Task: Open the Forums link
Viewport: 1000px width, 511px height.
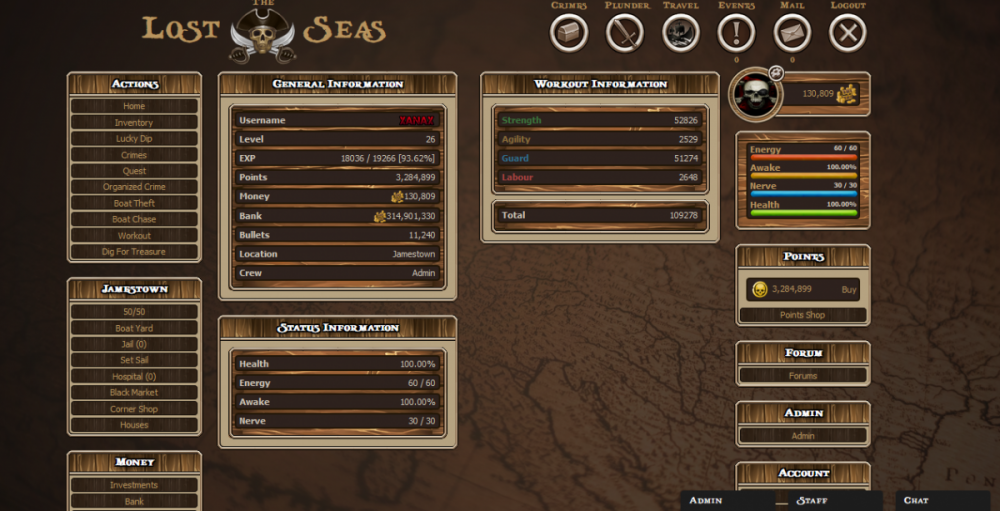Action: point(803,376)
